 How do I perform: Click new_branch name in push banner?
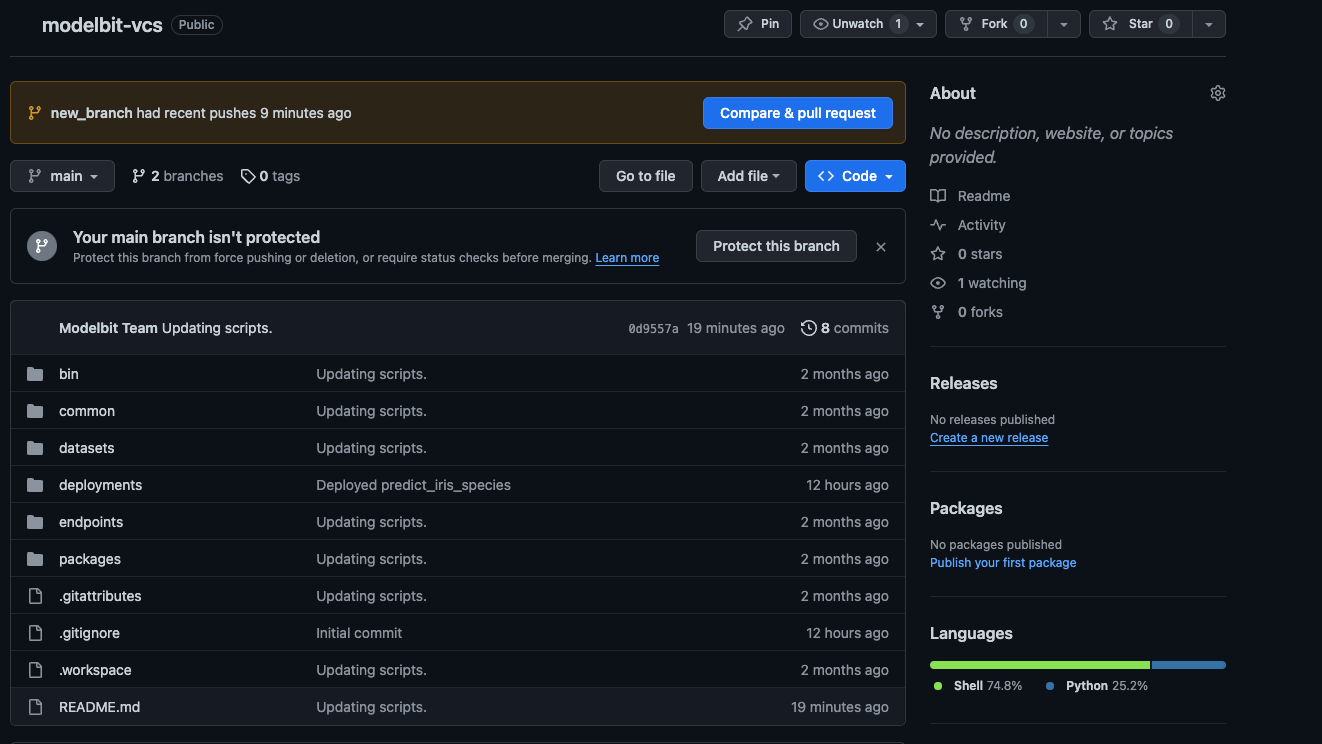(91, 113)
